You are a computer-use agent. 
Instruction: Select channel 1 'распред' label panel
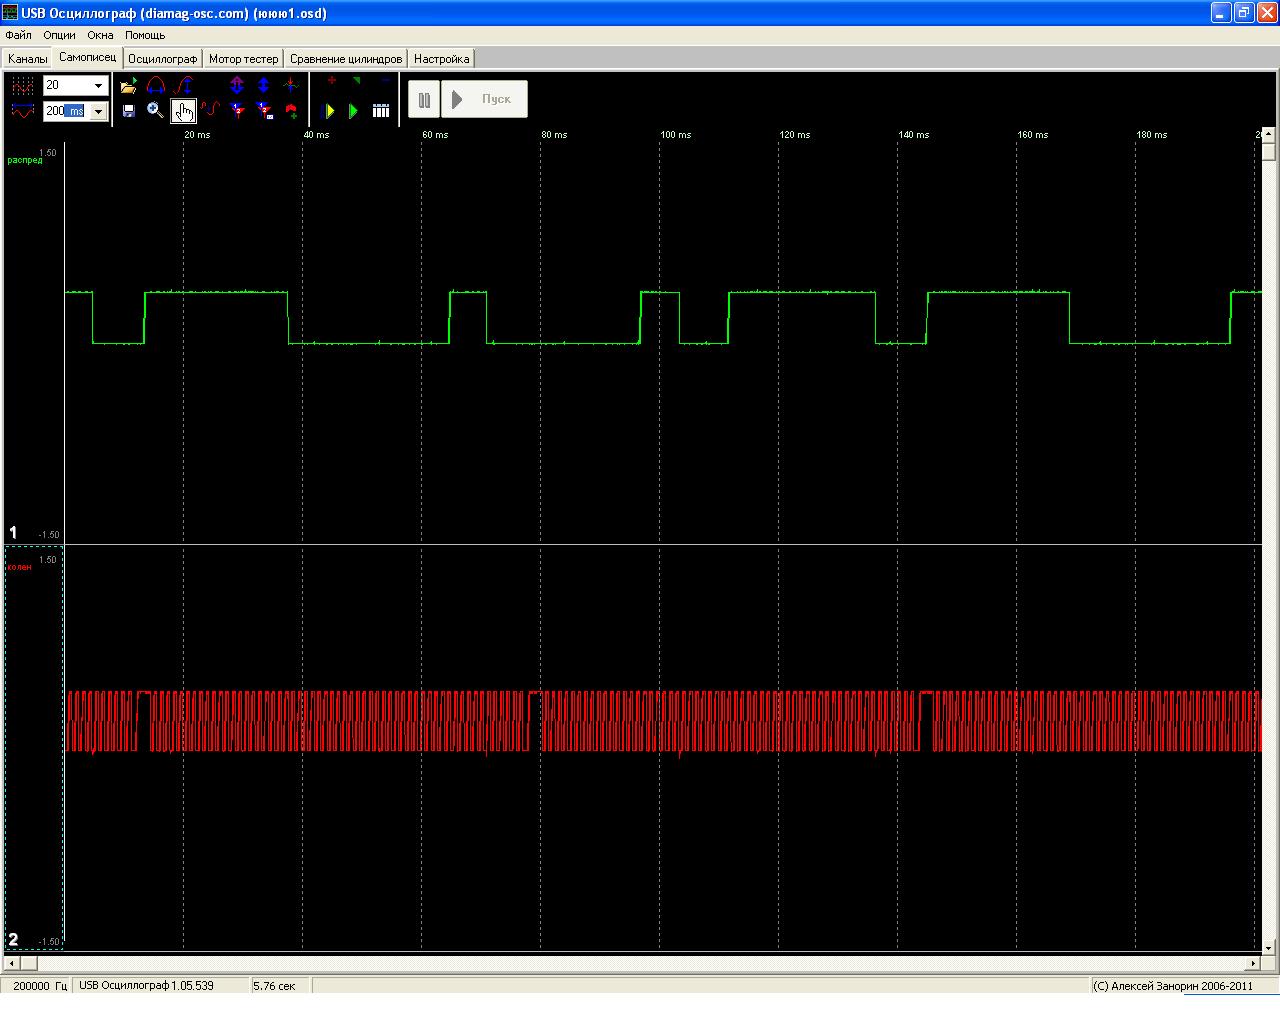[x=34, y=343]
